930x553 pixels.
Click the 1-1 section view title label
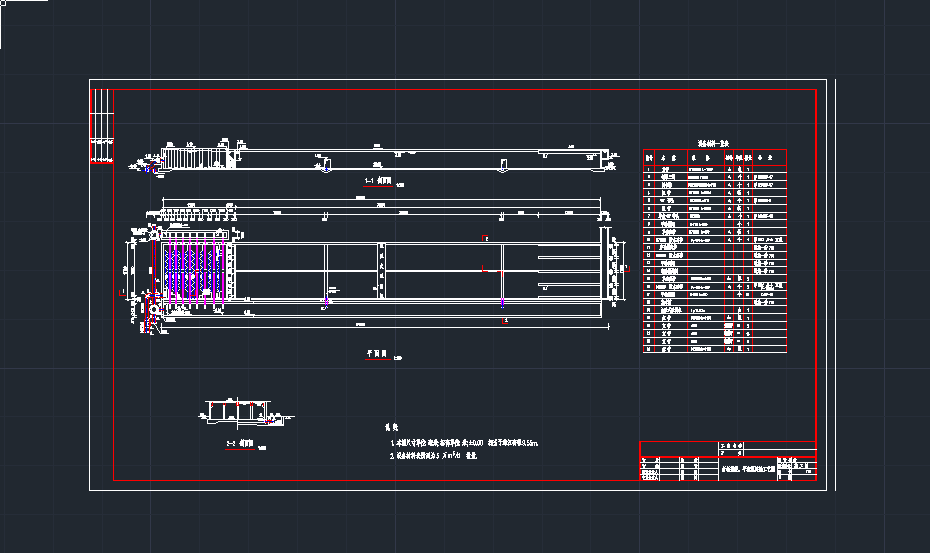tap(369, 182)
